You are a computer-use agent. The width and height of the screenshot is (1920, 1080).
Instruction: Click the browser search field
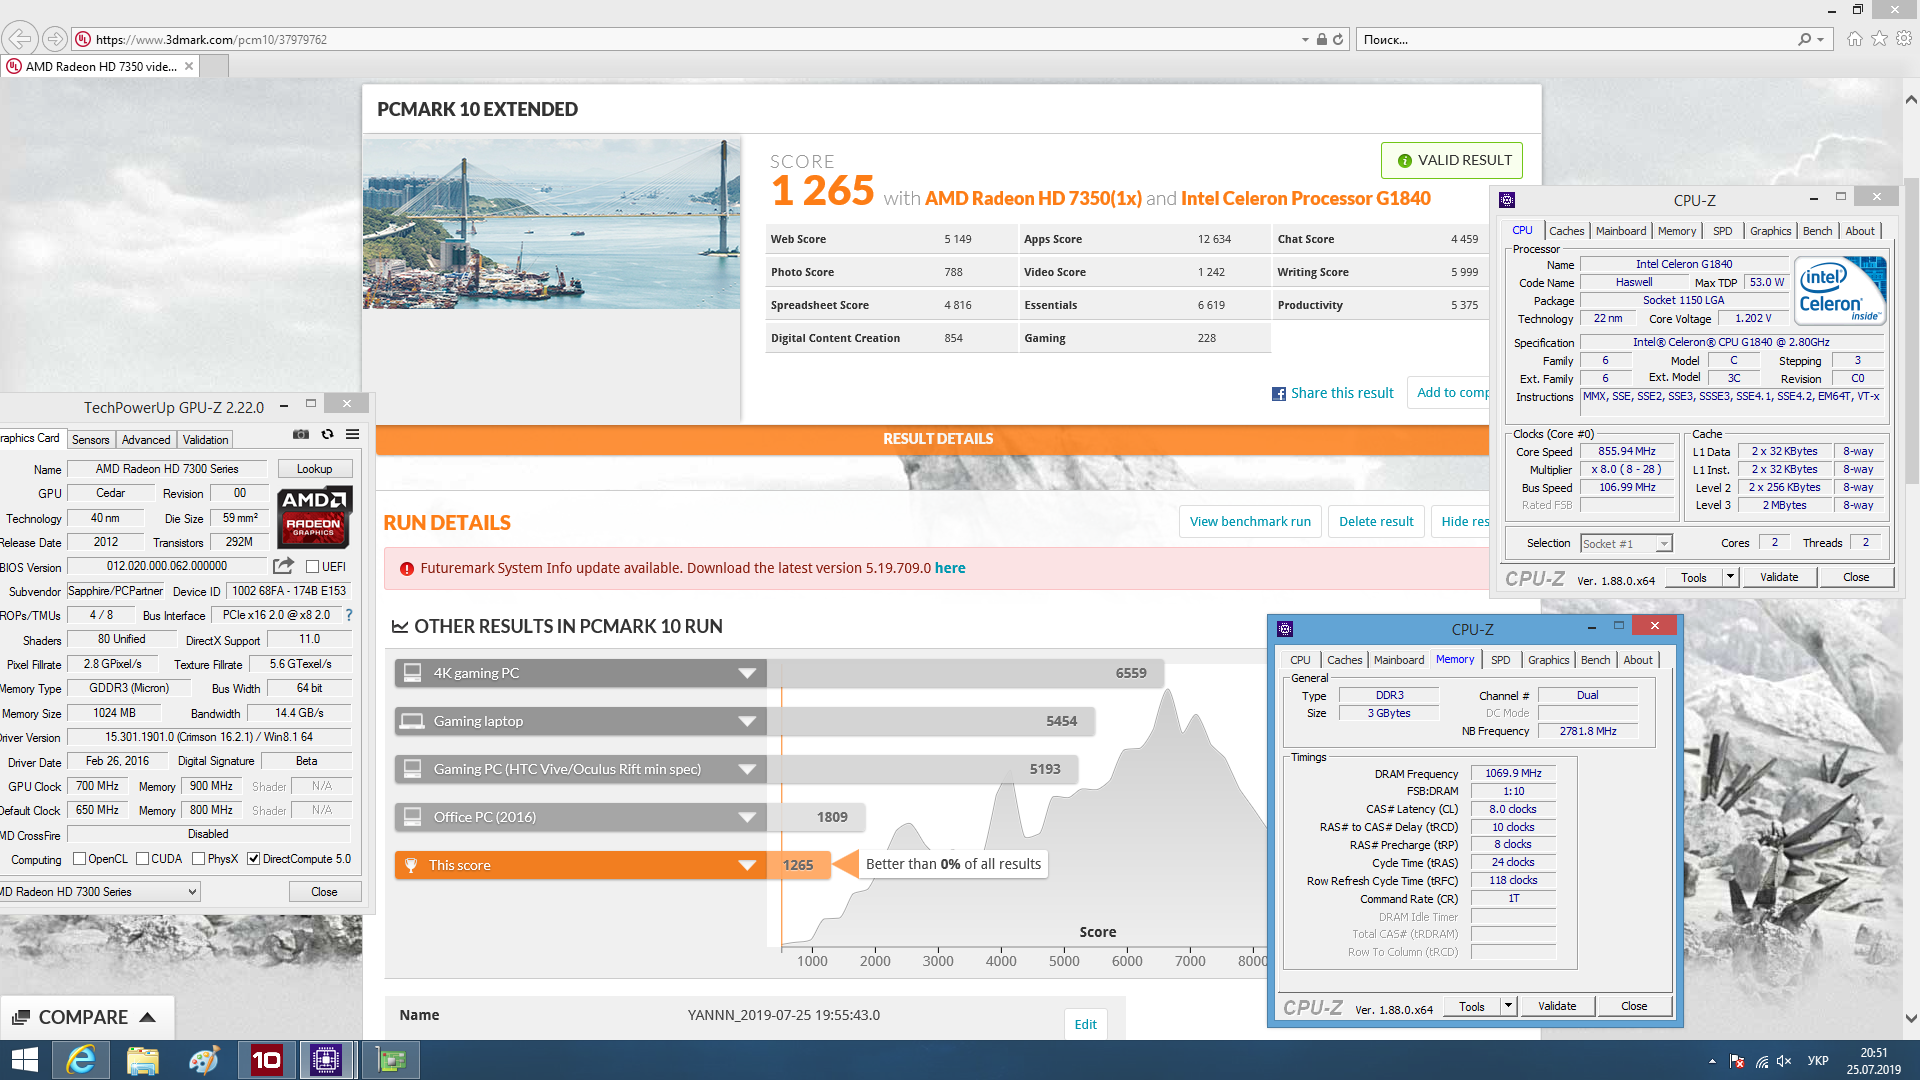click(1580, 40)
